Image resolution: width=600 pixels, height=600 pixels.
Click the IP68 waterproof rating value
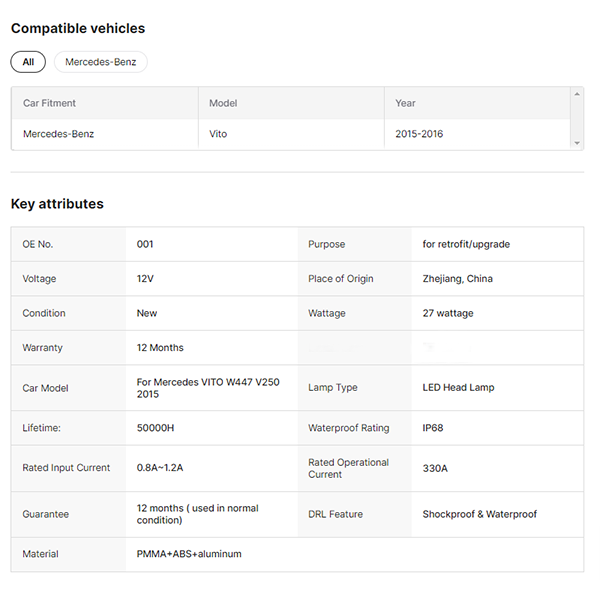coord(434,428)
